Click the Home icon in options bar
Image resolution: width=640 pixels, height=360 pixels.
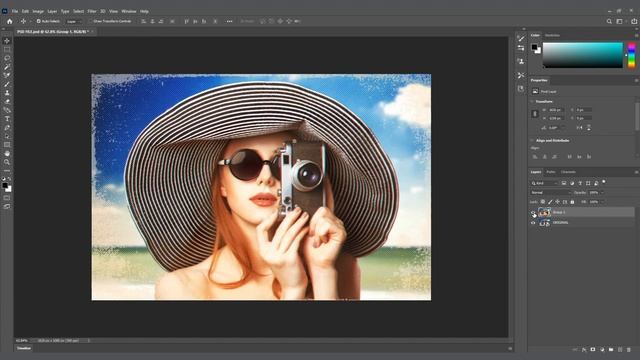(x=10, y=21)
